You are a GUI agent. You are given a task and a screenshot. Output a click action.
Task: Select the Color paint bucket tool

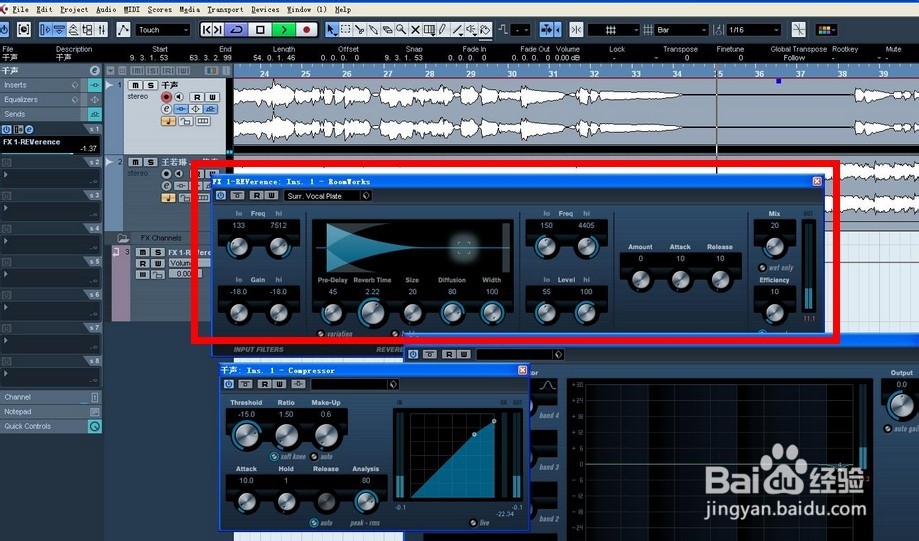pyautogui.click(x=485, y=30)
